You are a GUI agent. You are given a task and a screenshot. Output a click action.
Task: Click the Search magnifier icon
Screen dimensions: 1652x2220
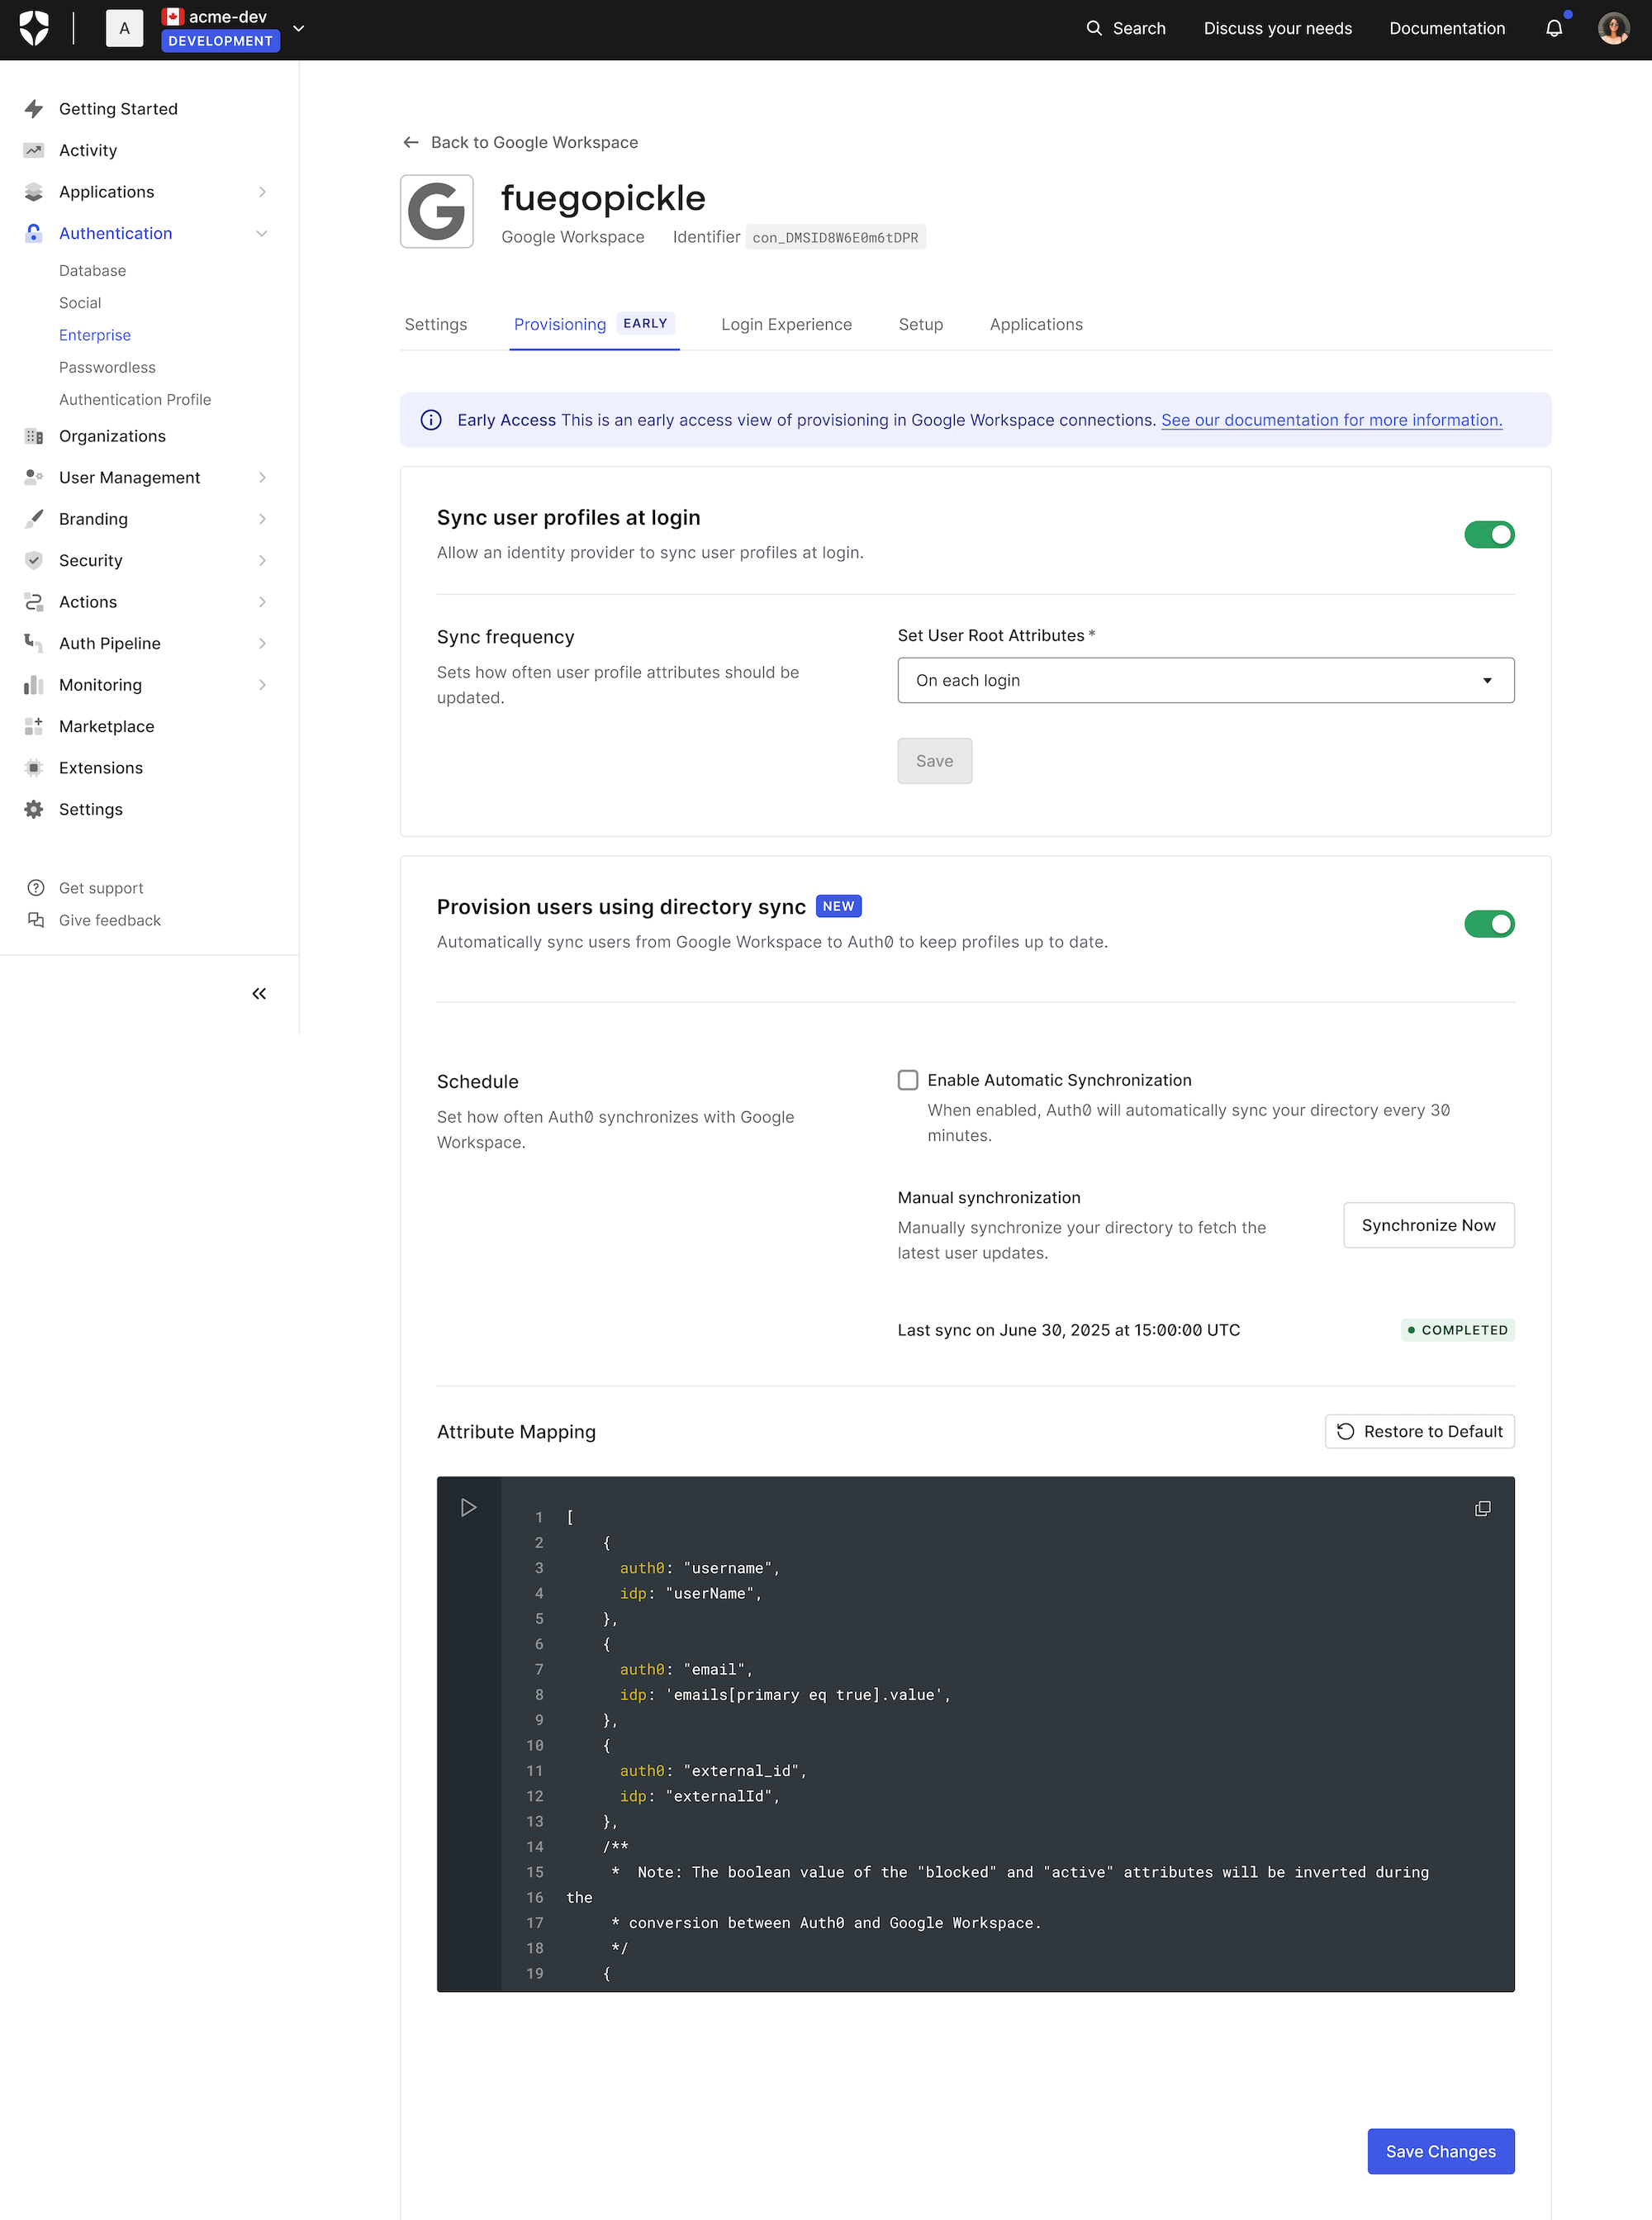[x=1094, y=28]
